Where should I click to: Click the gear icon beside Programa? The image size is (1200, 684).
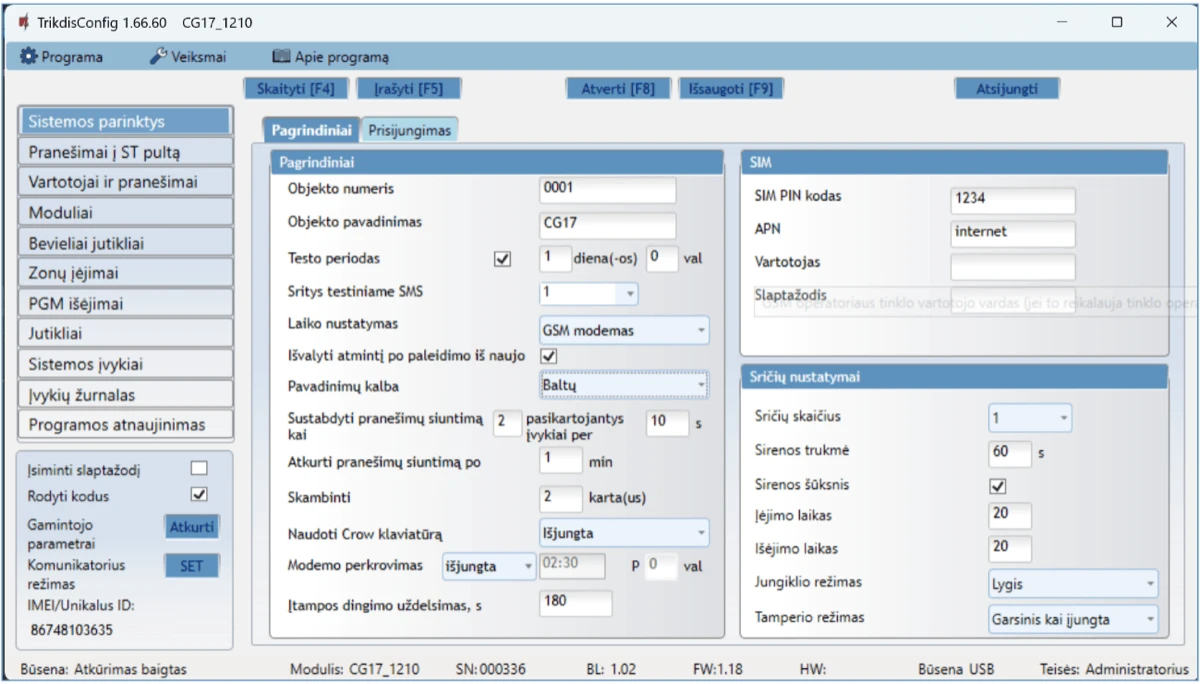(x=28, y=57)
